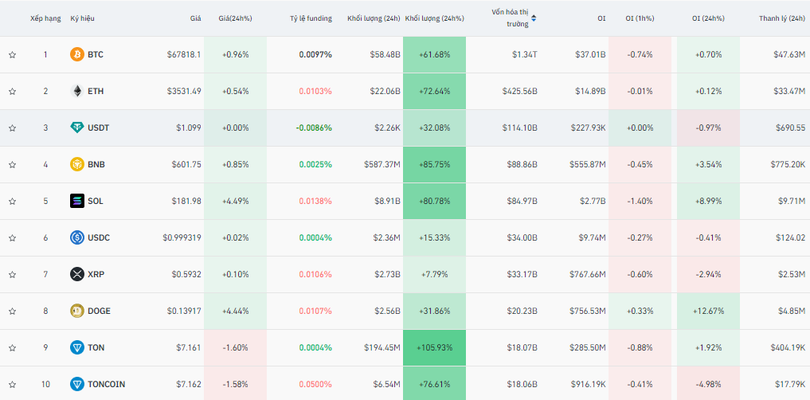Toggle favorite star for BTC row
The height and width of the screenshot is (400, 810).
[x=12, y=54]
